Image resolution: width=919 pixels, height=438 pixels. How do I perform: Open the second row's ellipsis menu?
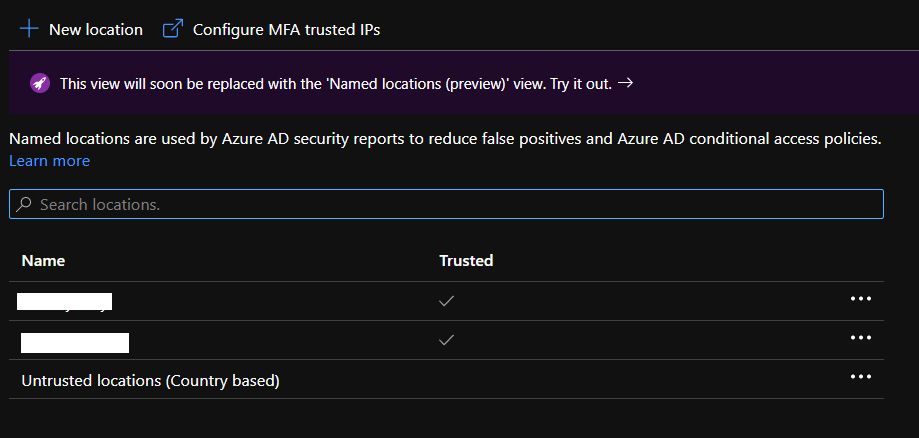click(860, 338)
